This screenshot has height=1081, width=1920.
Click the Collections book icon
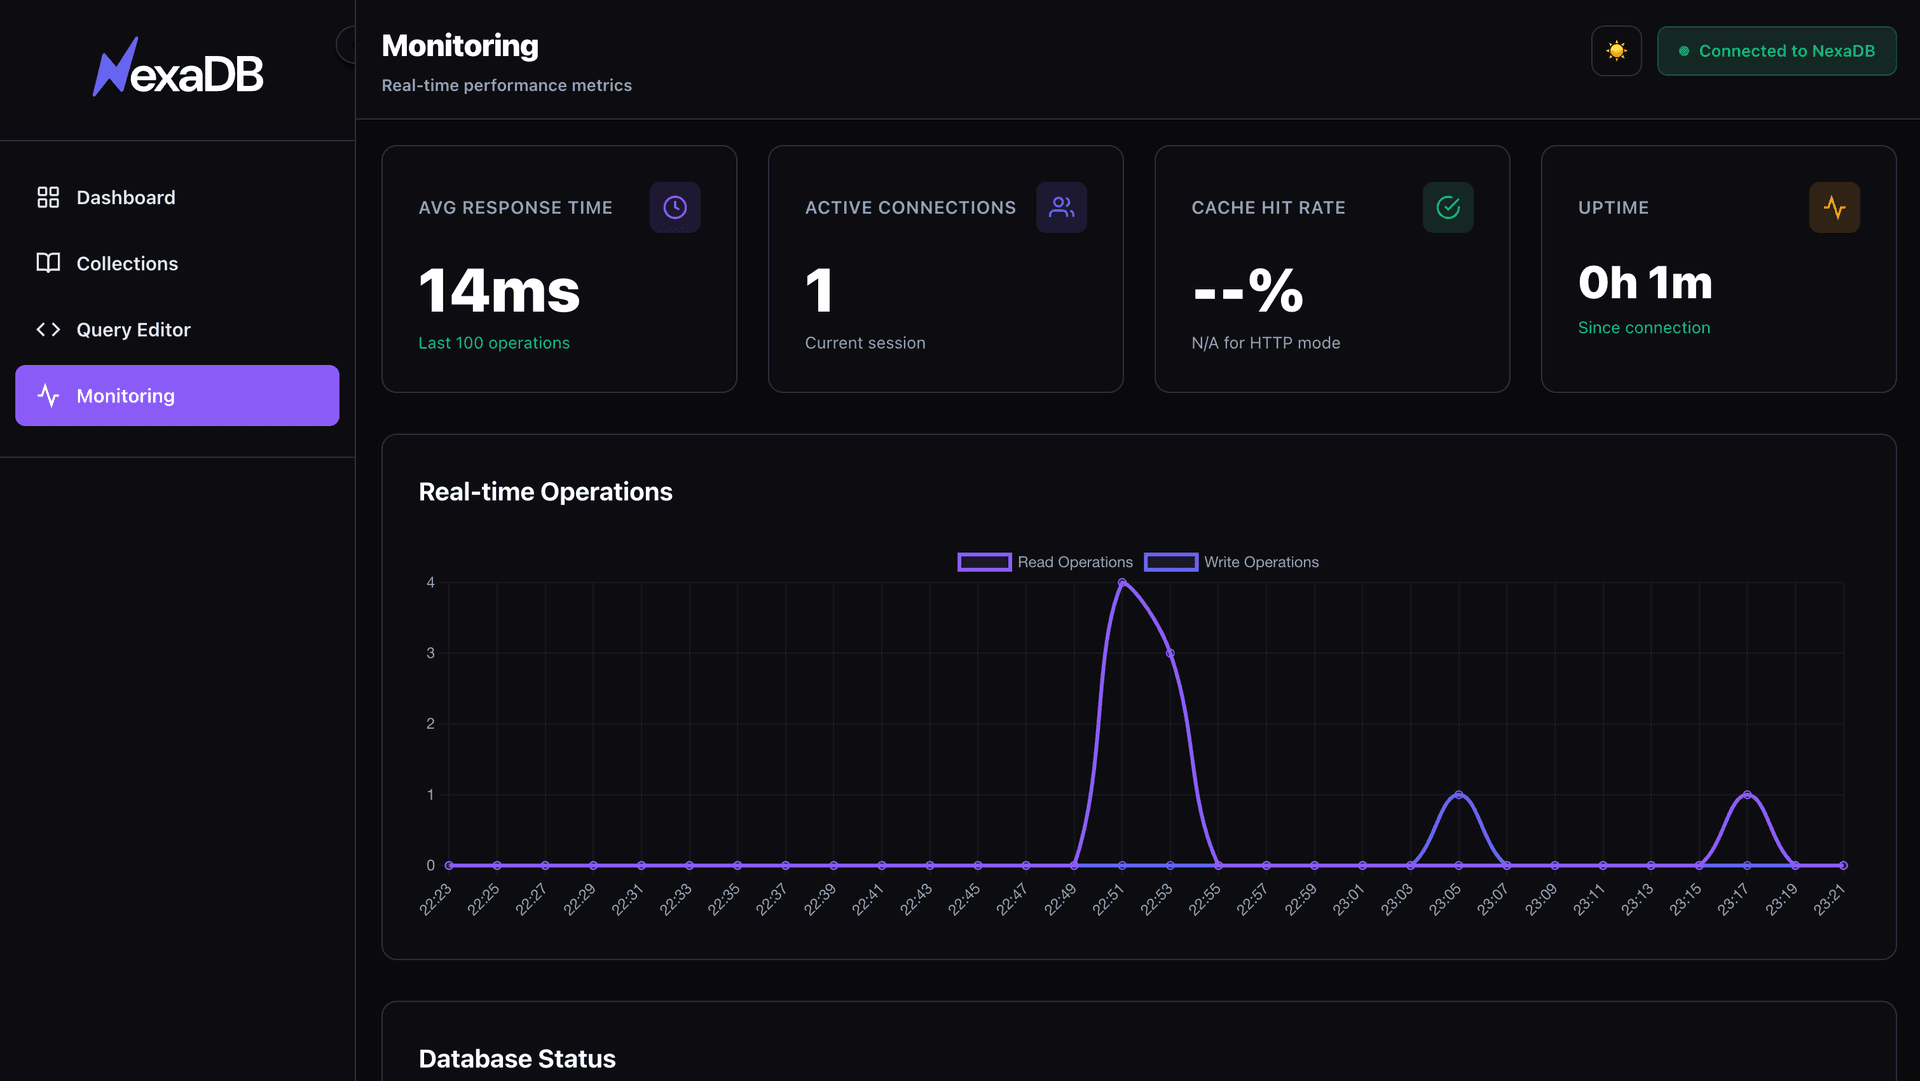(x=47, y=263)
